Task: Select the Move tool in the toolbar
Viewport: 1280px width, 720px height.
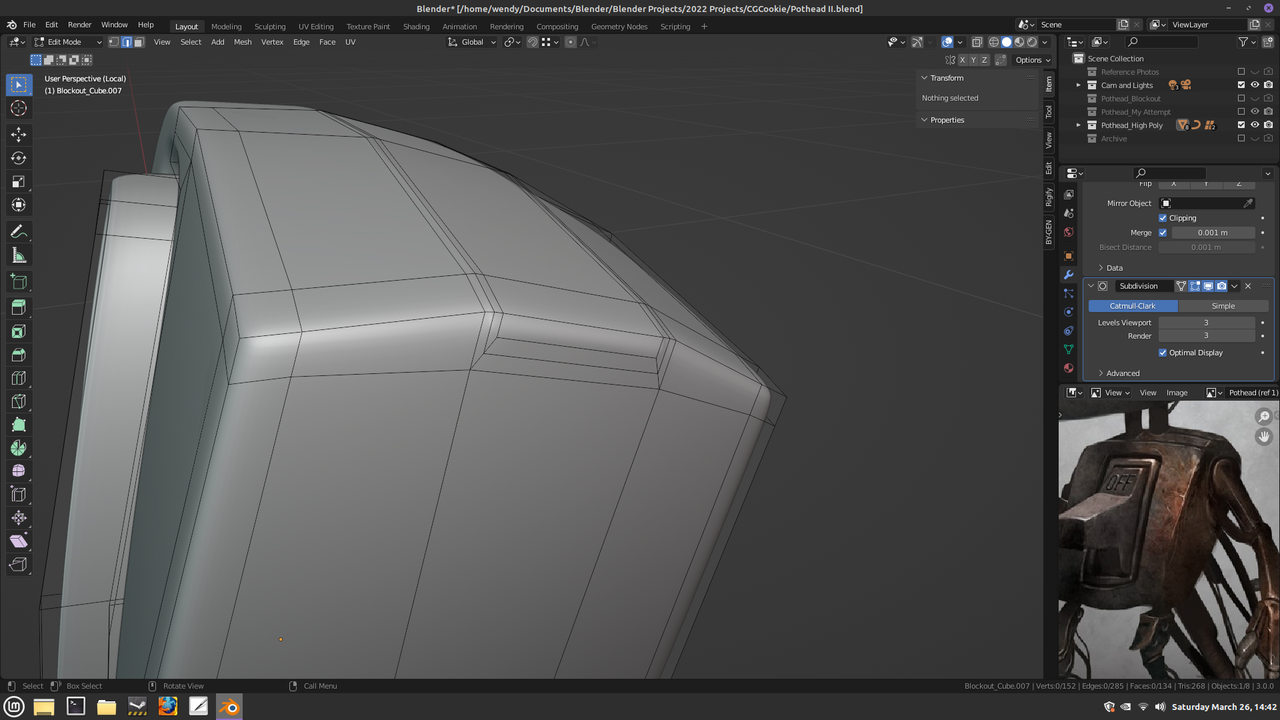Action: tap(18, 133)
